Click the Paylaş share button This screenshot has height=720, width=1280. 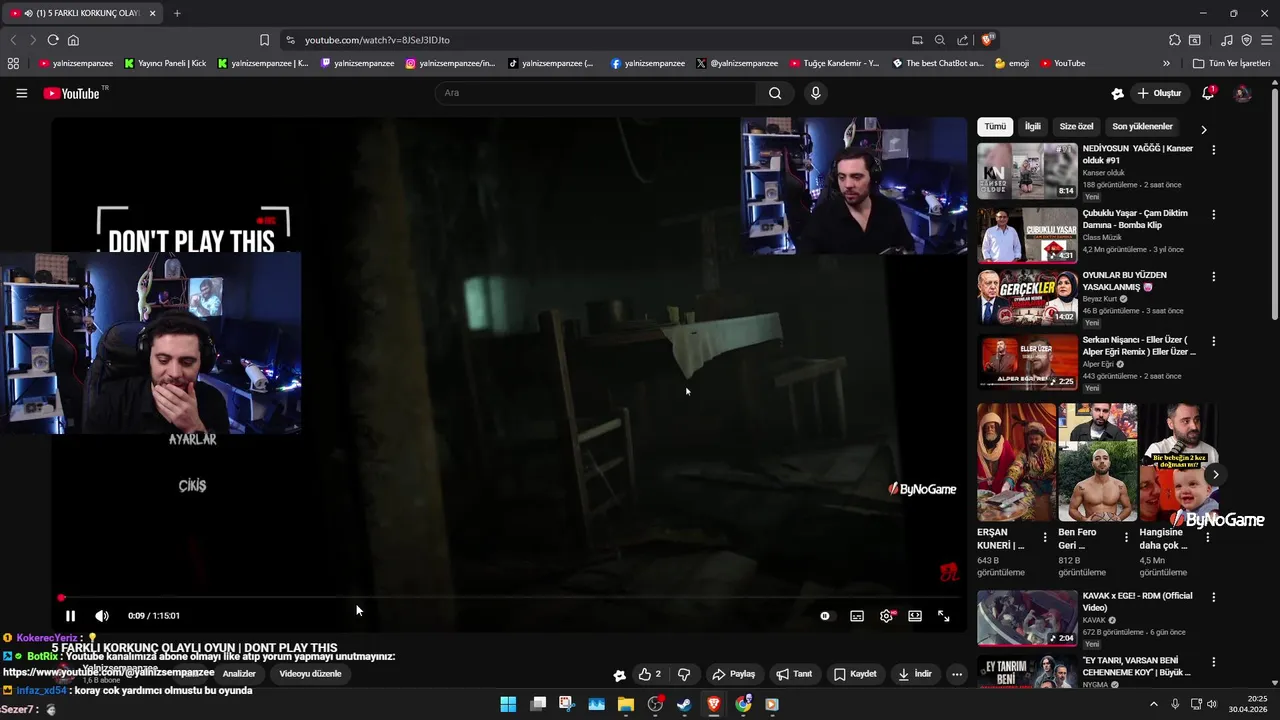[733, 674]
